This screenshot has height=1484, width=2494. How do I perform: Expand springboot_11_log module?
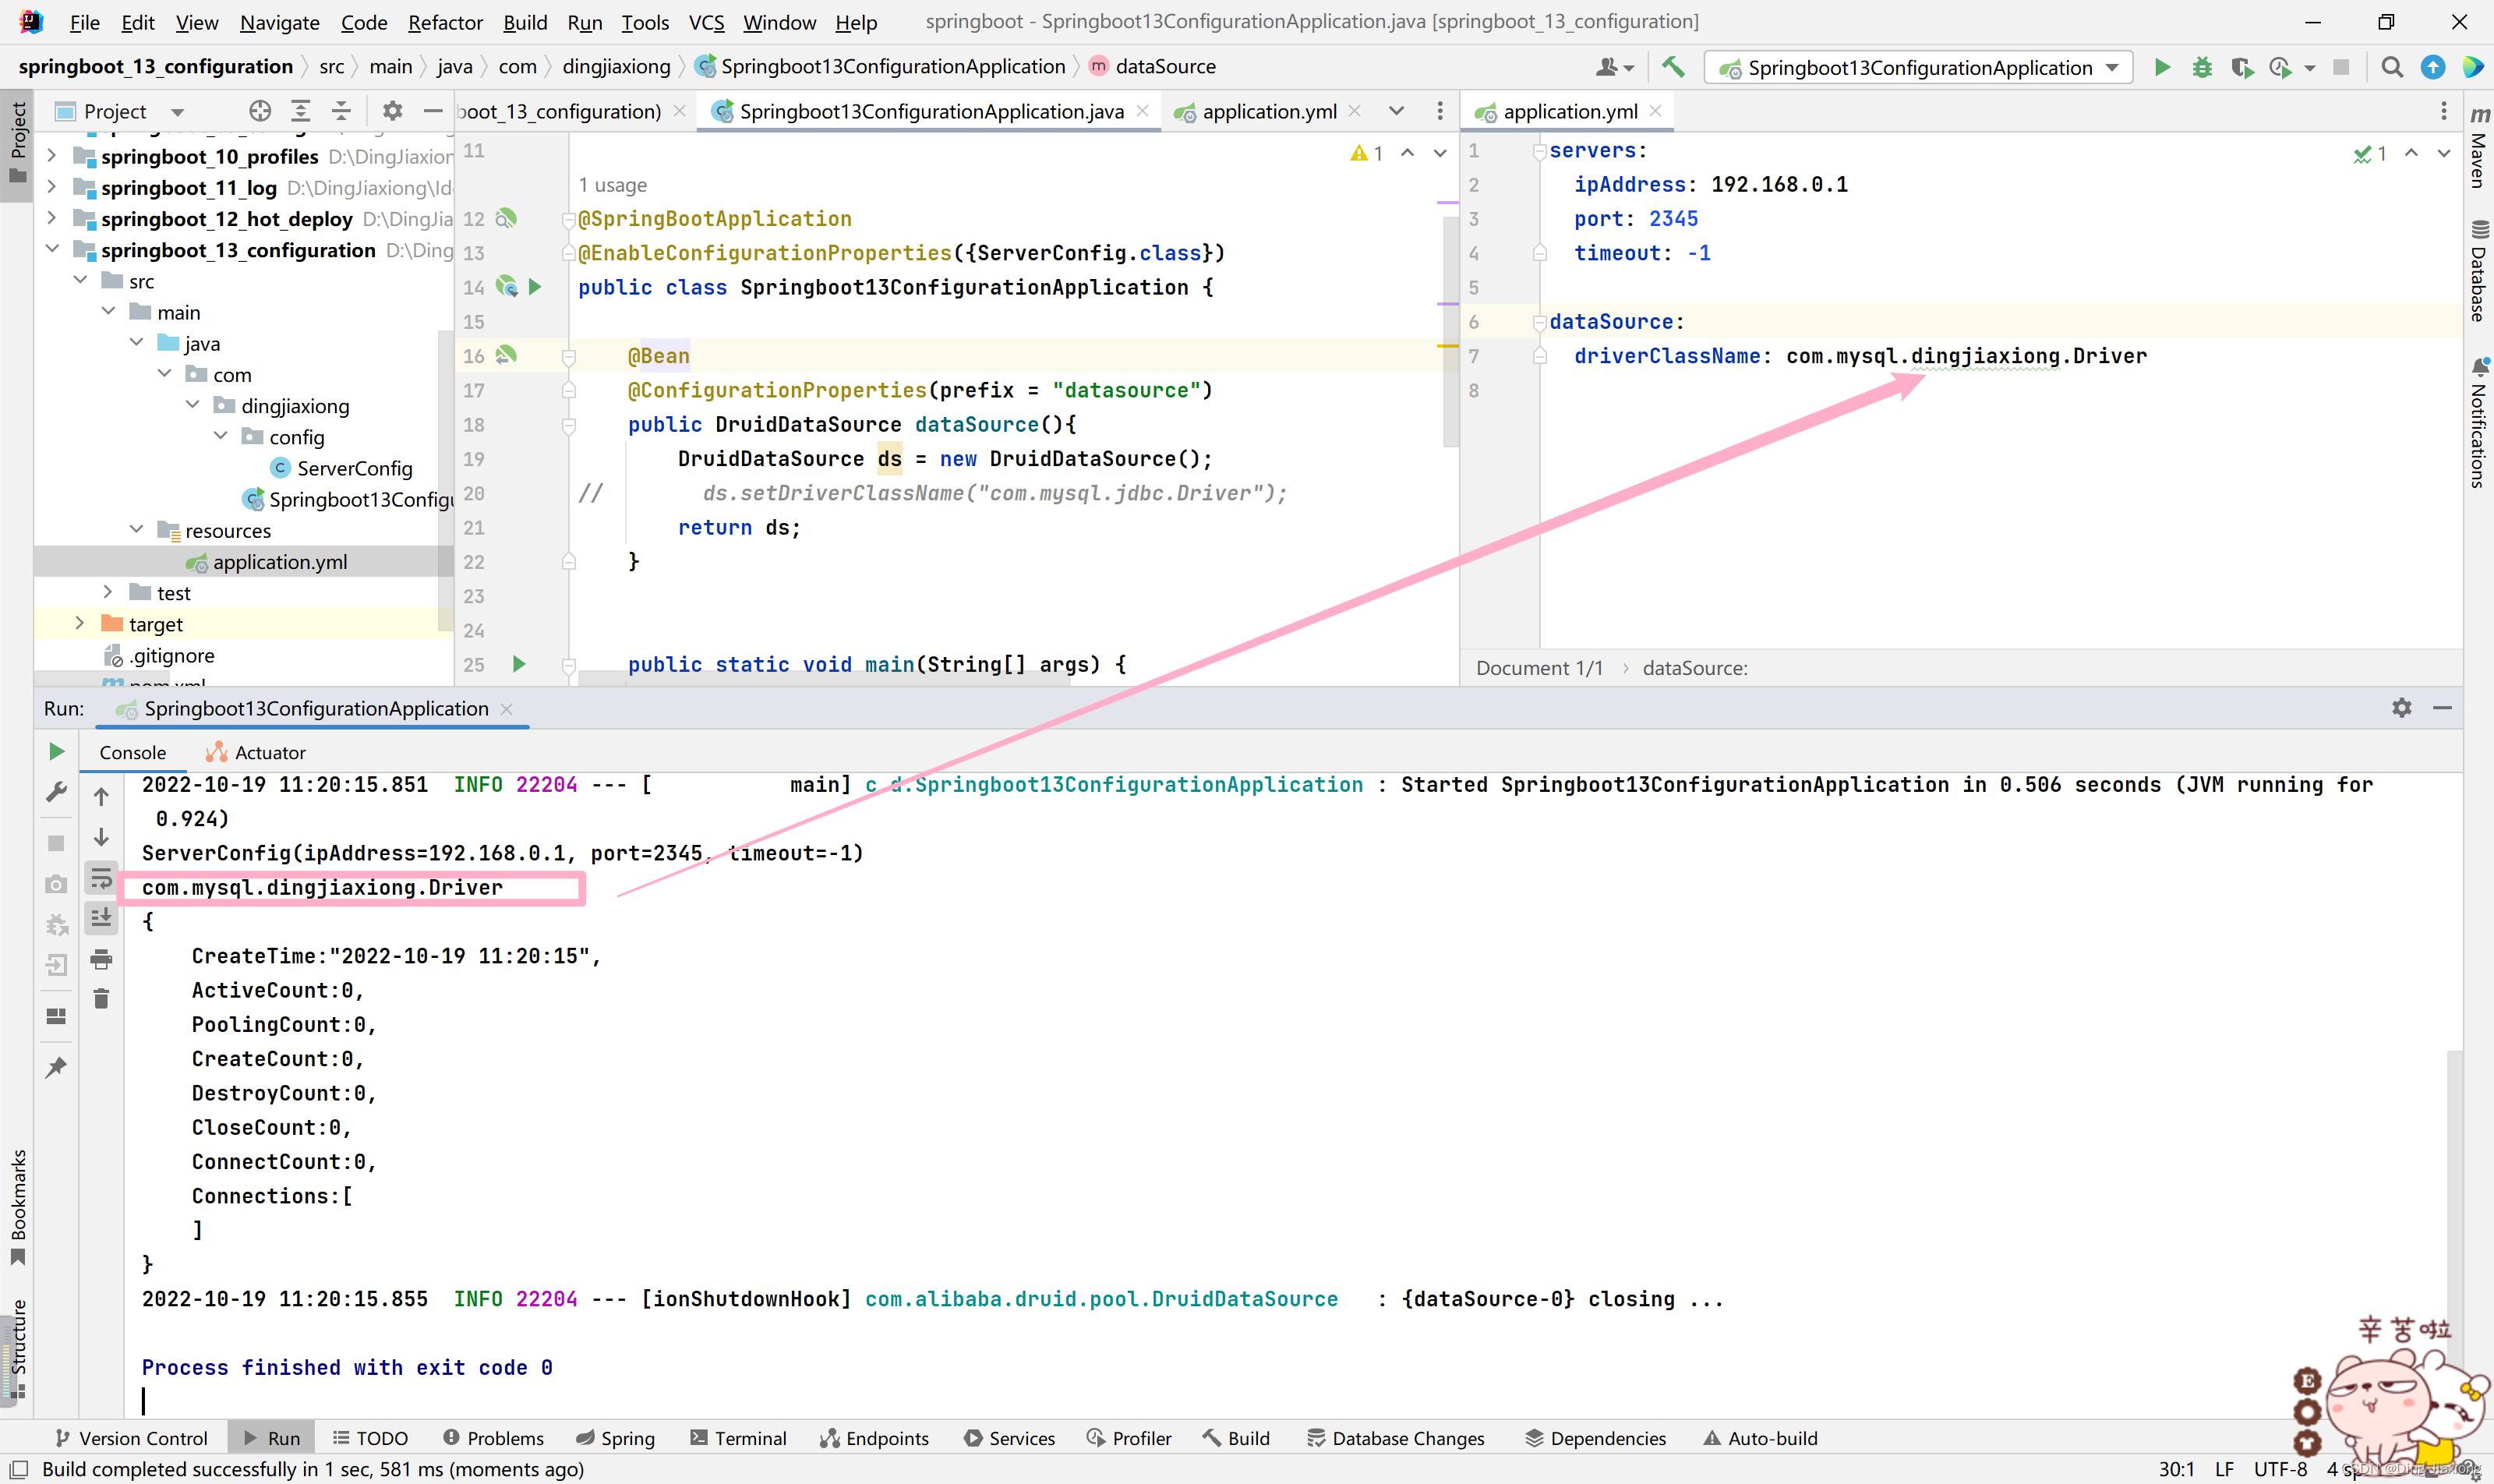(x=51, y=187)
